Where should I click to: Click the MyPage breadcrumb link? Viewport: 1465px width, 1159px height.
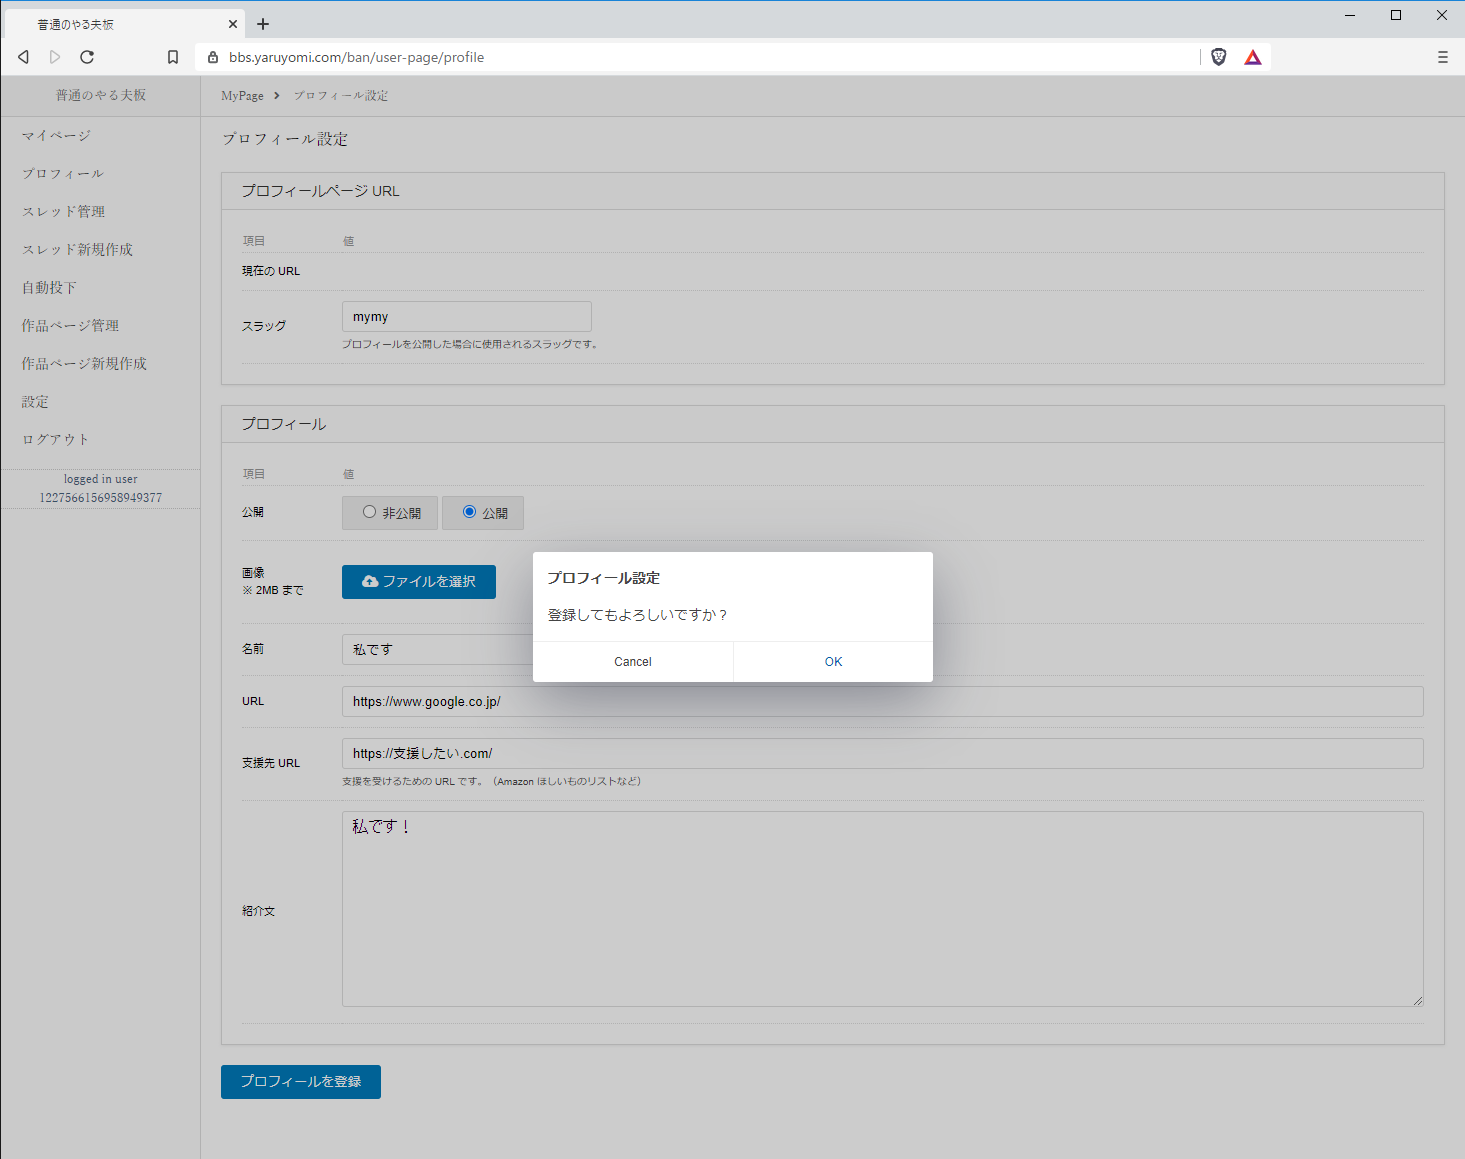click(242, 96)
